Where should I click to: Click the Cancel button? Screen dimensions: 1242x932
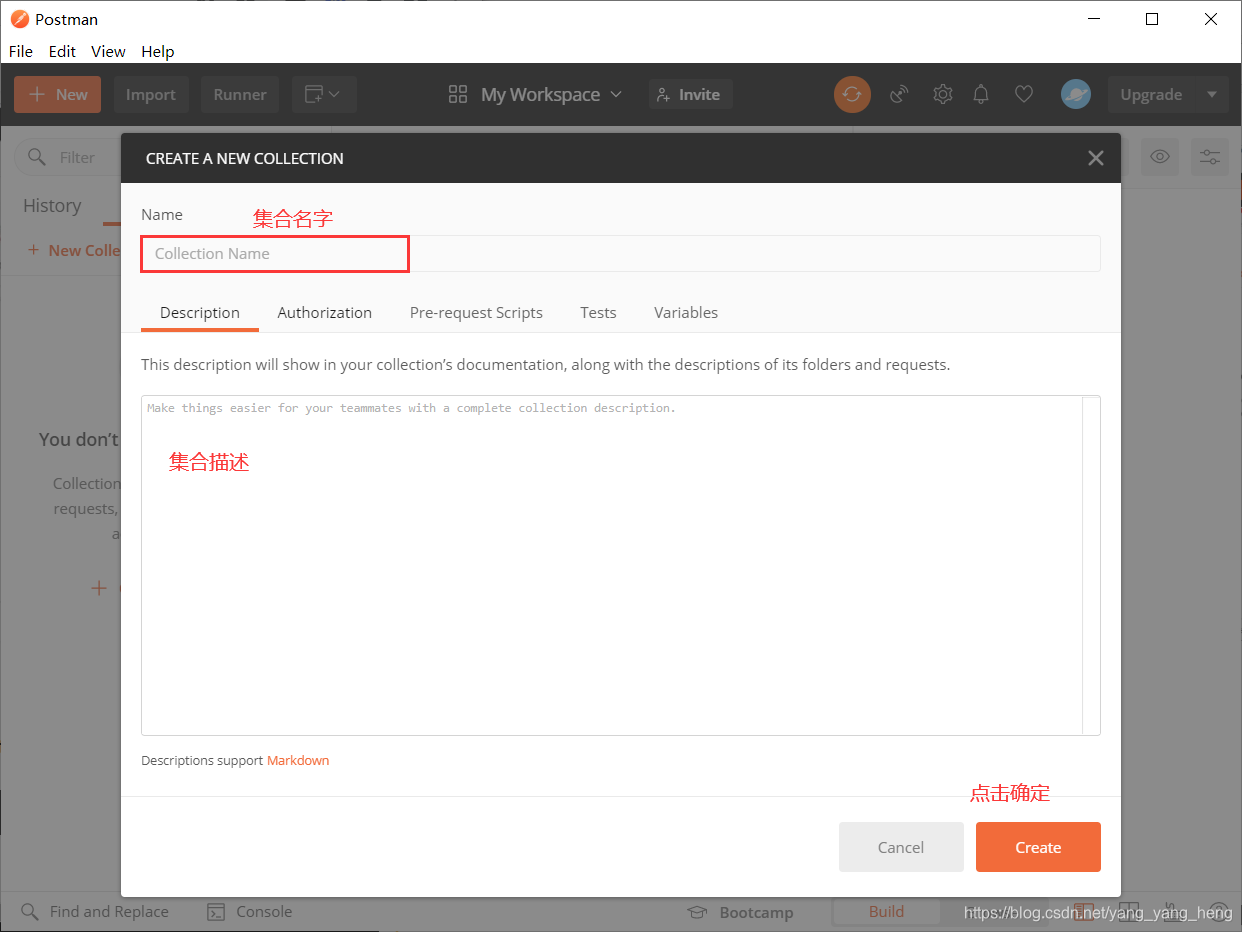(901, 847)
